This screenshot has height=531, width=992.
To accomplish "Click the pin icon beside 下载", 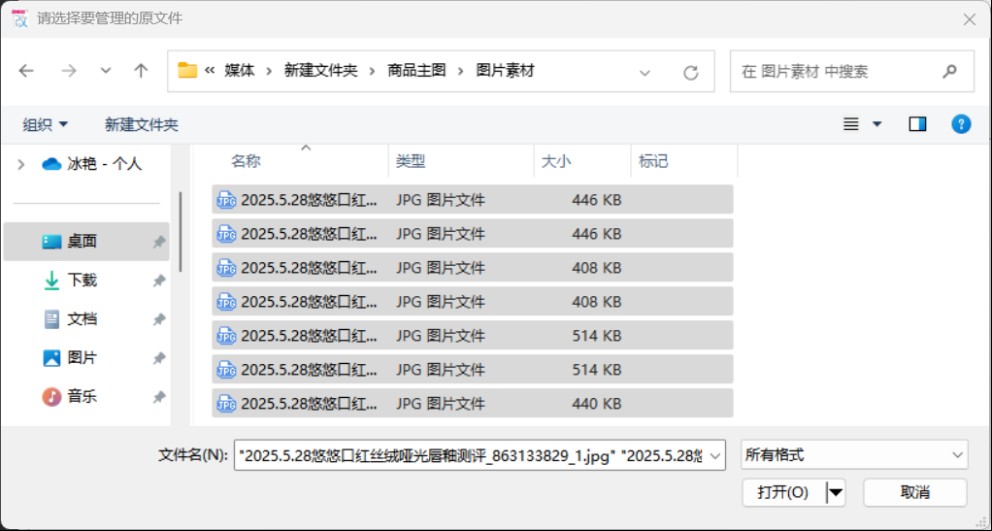I will tap(159, 280).
